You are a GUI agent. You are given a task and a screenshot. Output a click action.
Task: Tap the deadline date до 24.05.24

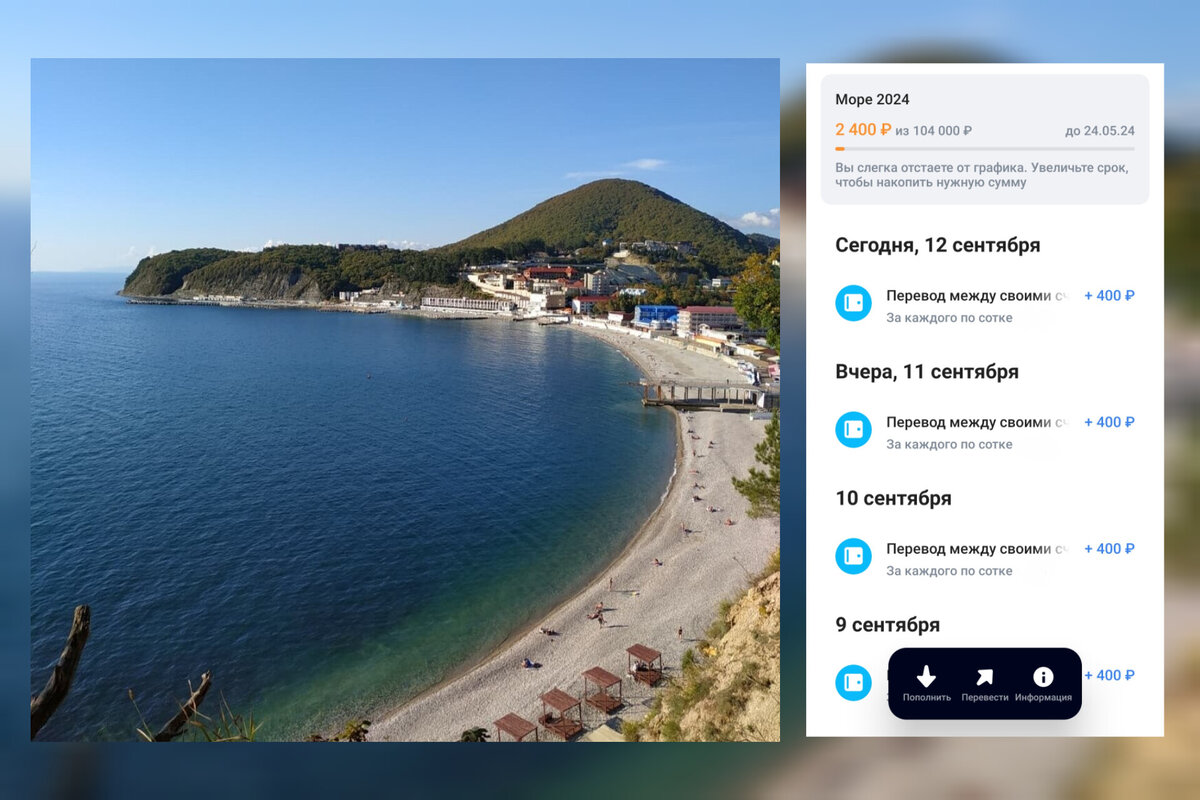click(1098, 131)
